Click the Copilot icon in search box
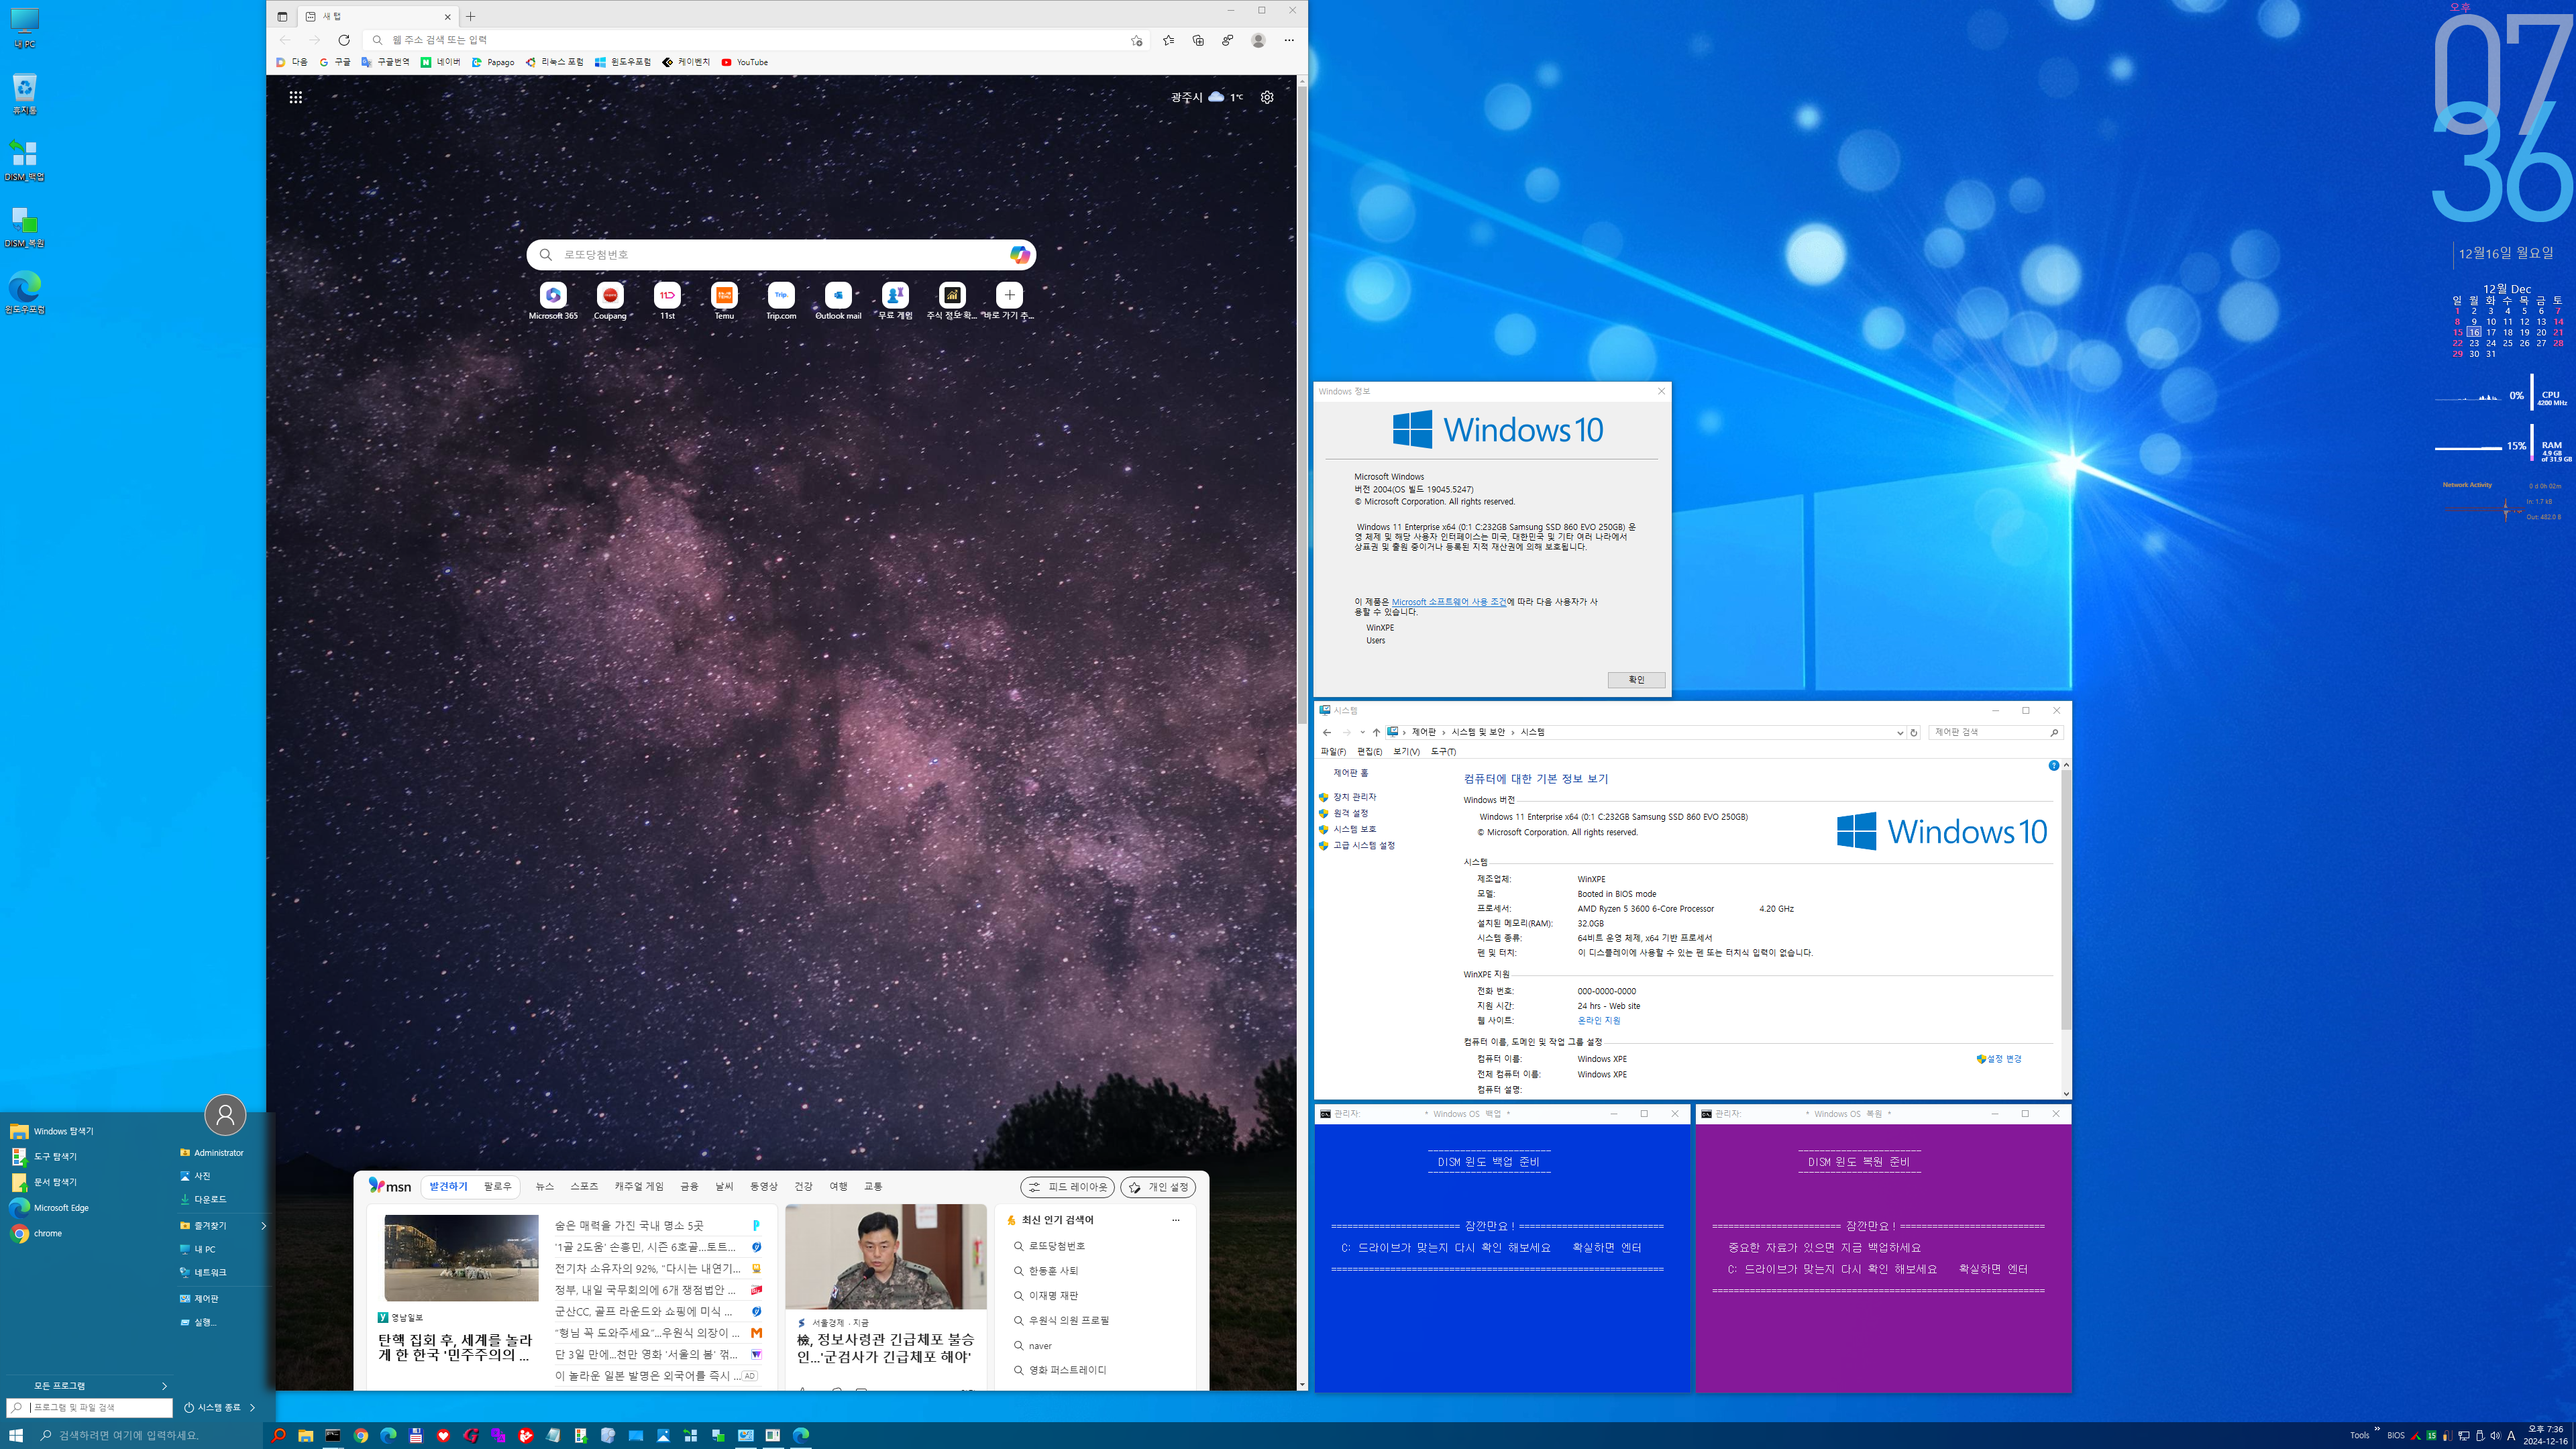 1018,254
